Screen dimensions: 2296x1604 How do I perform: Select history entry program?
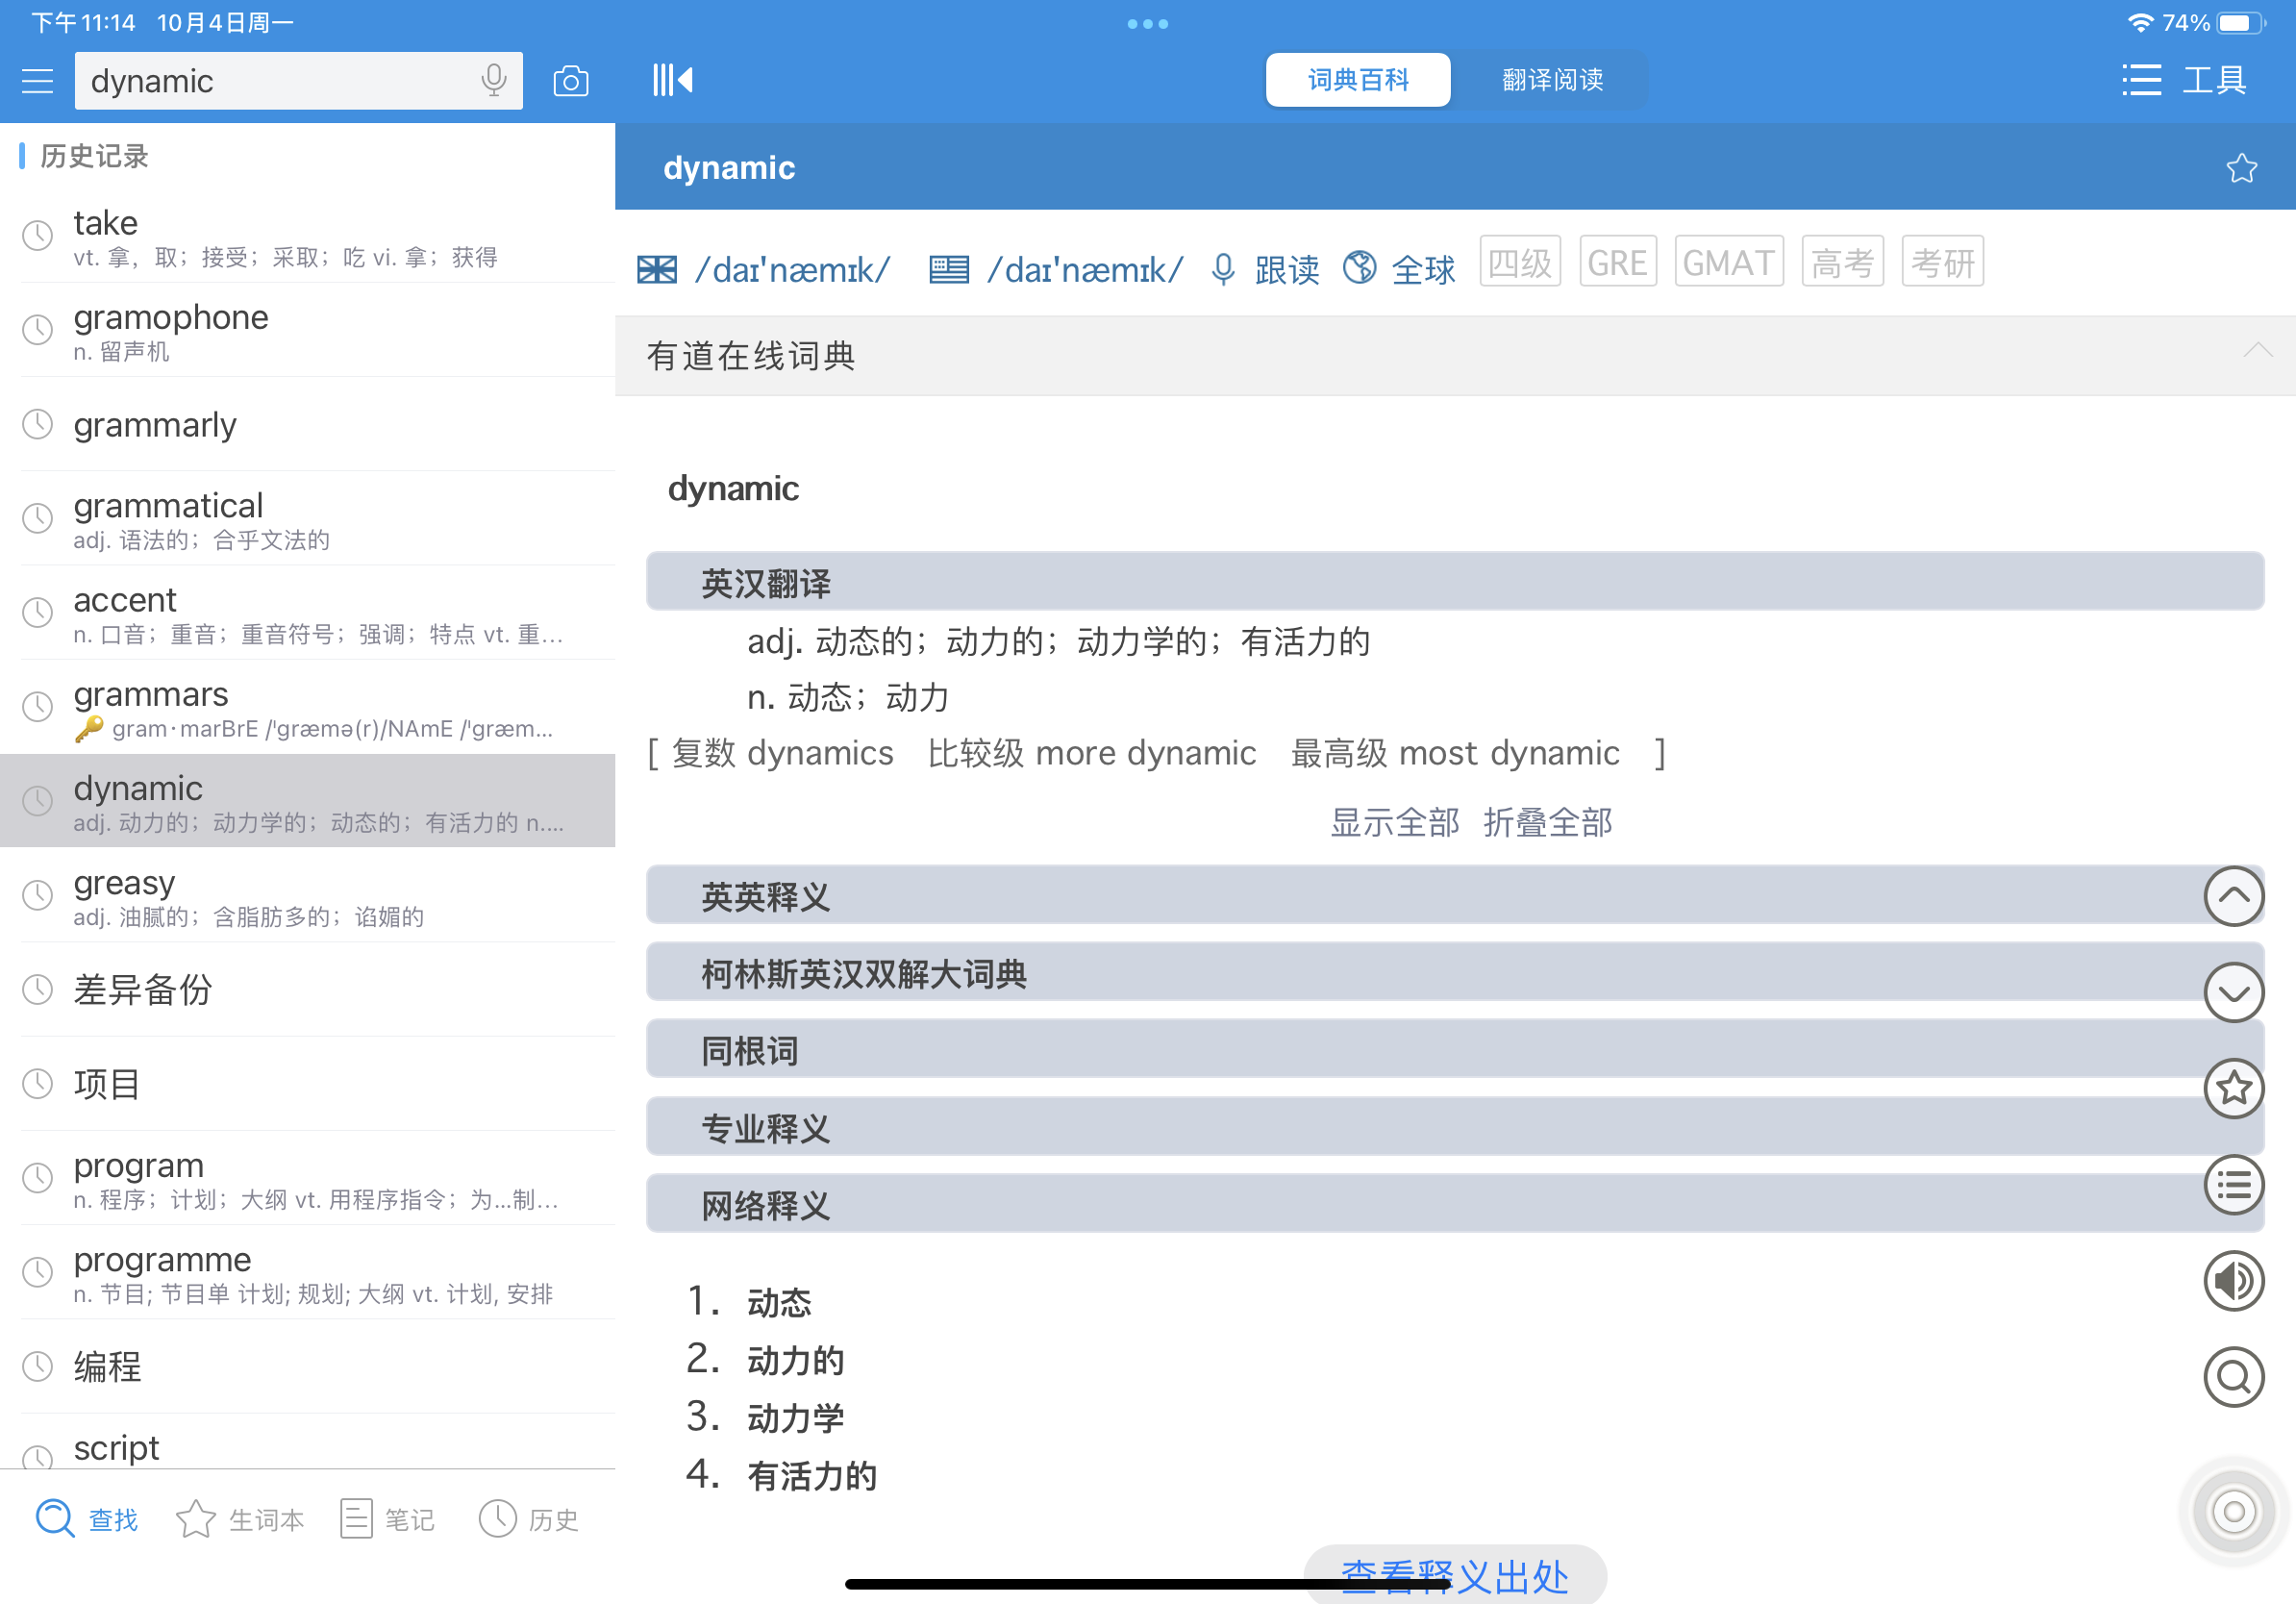tap(307, 1179)
